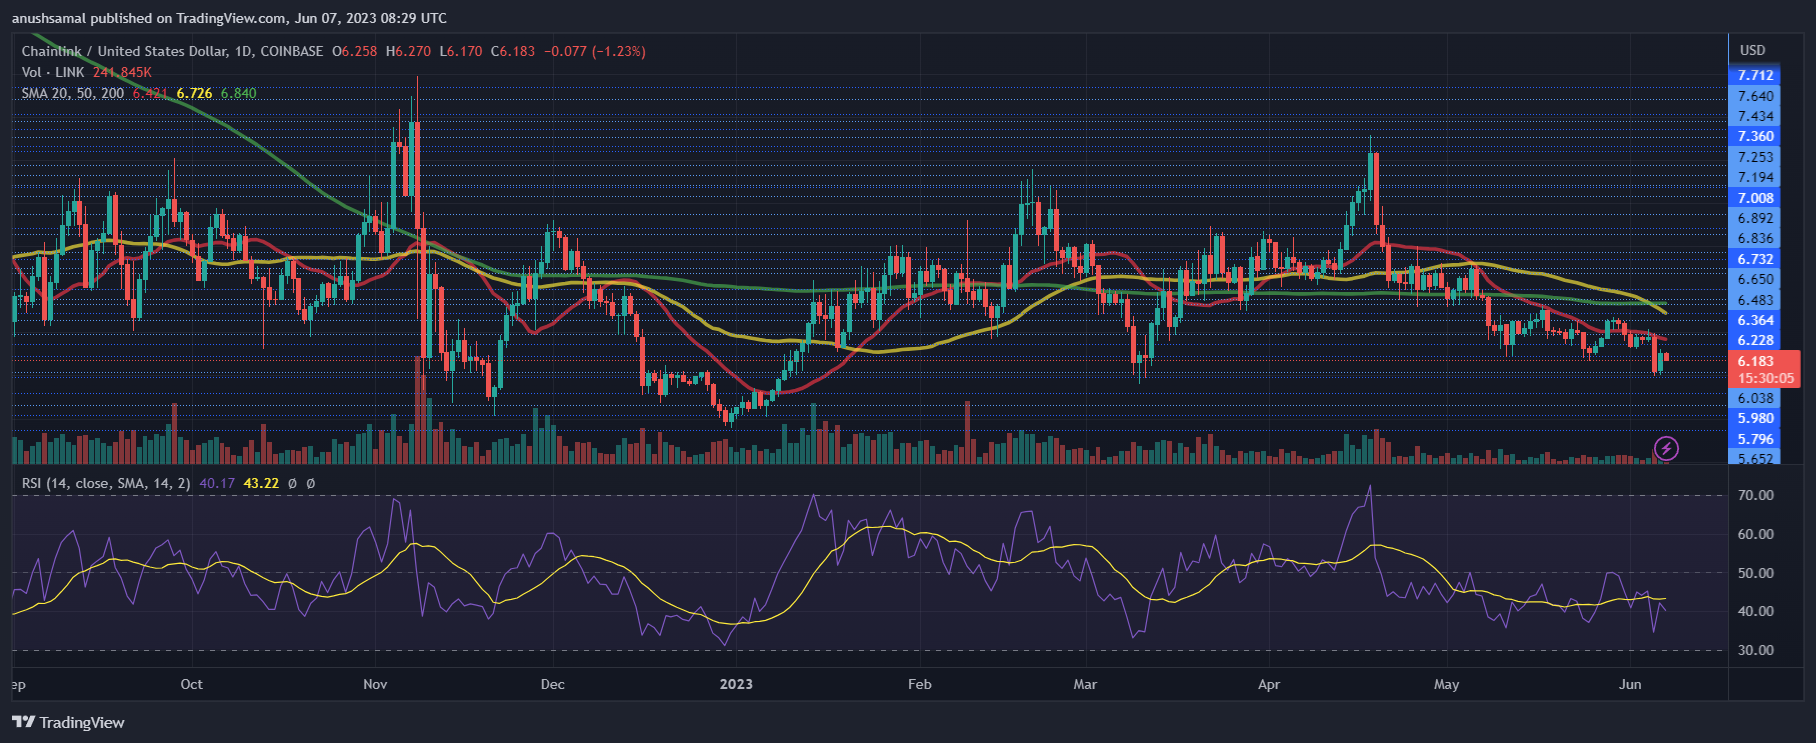Select the Vol · LINK indicator legend

click(x=53, y=72)
